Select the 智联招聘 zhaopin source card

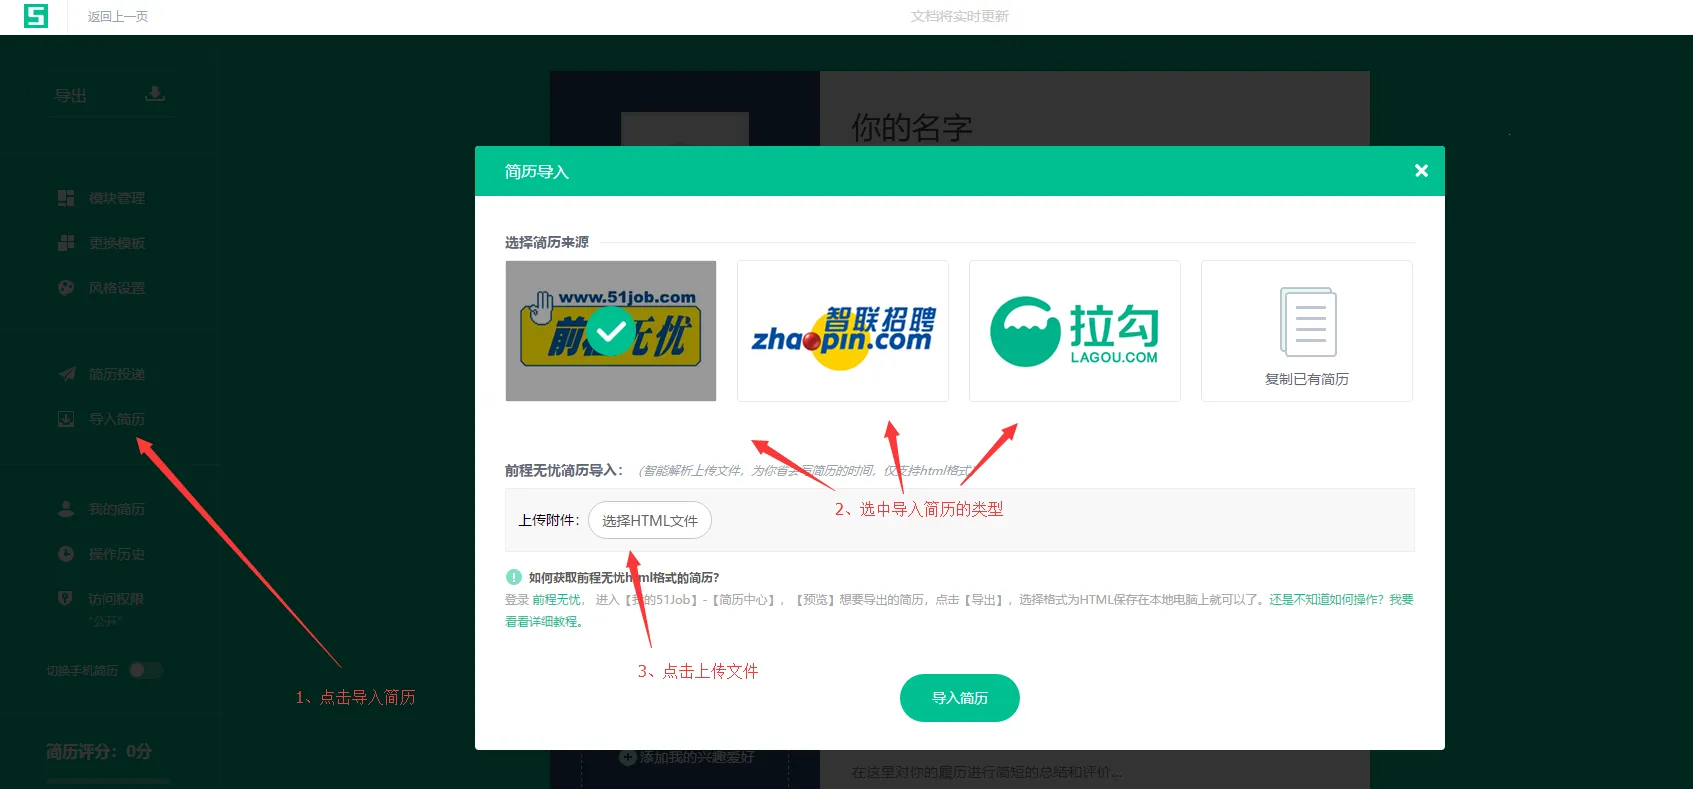coord(843,331)
